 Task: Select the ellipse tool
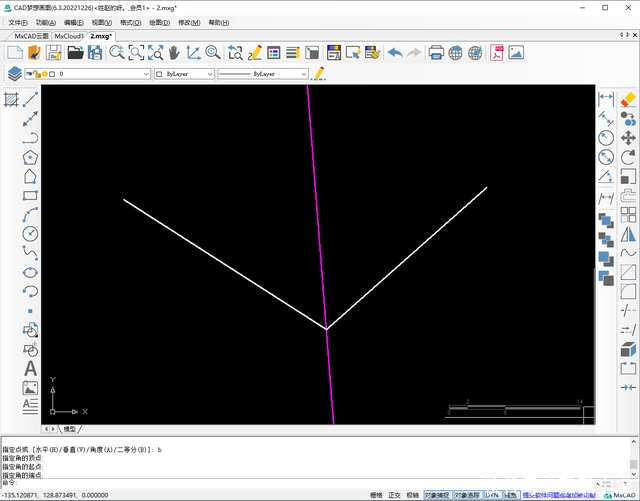[x=30, y=272]
